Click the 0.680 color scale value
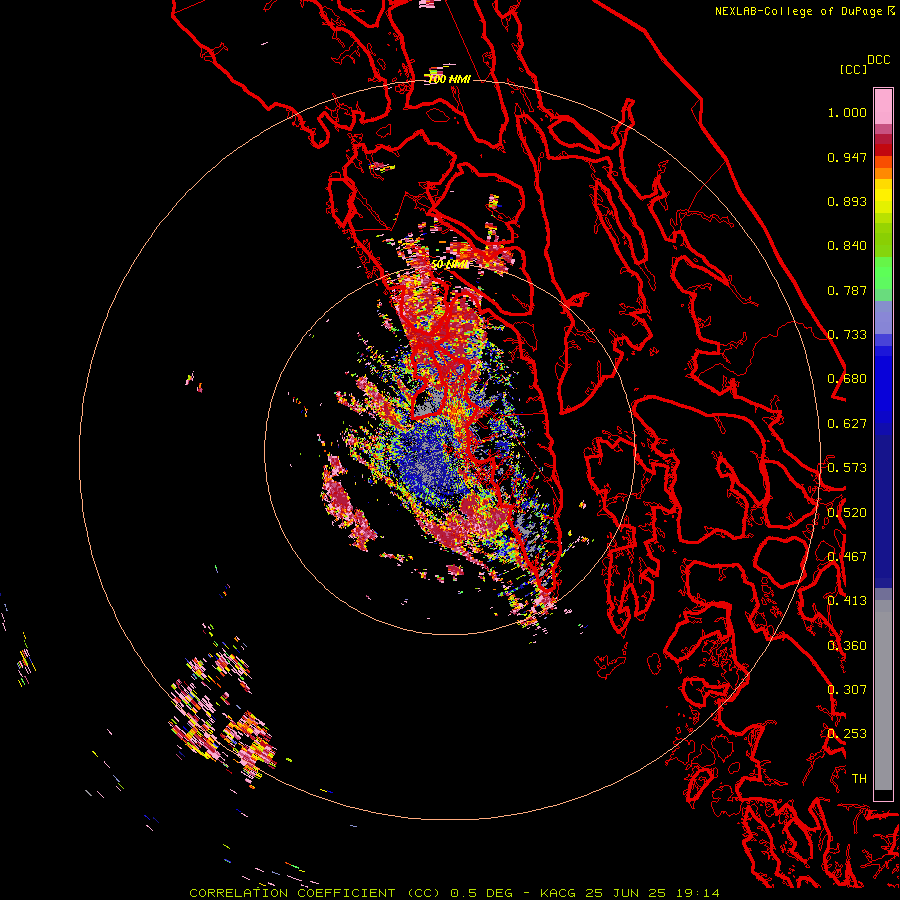The height and width of the screenshot is (900, 900). tap(847, 379)
